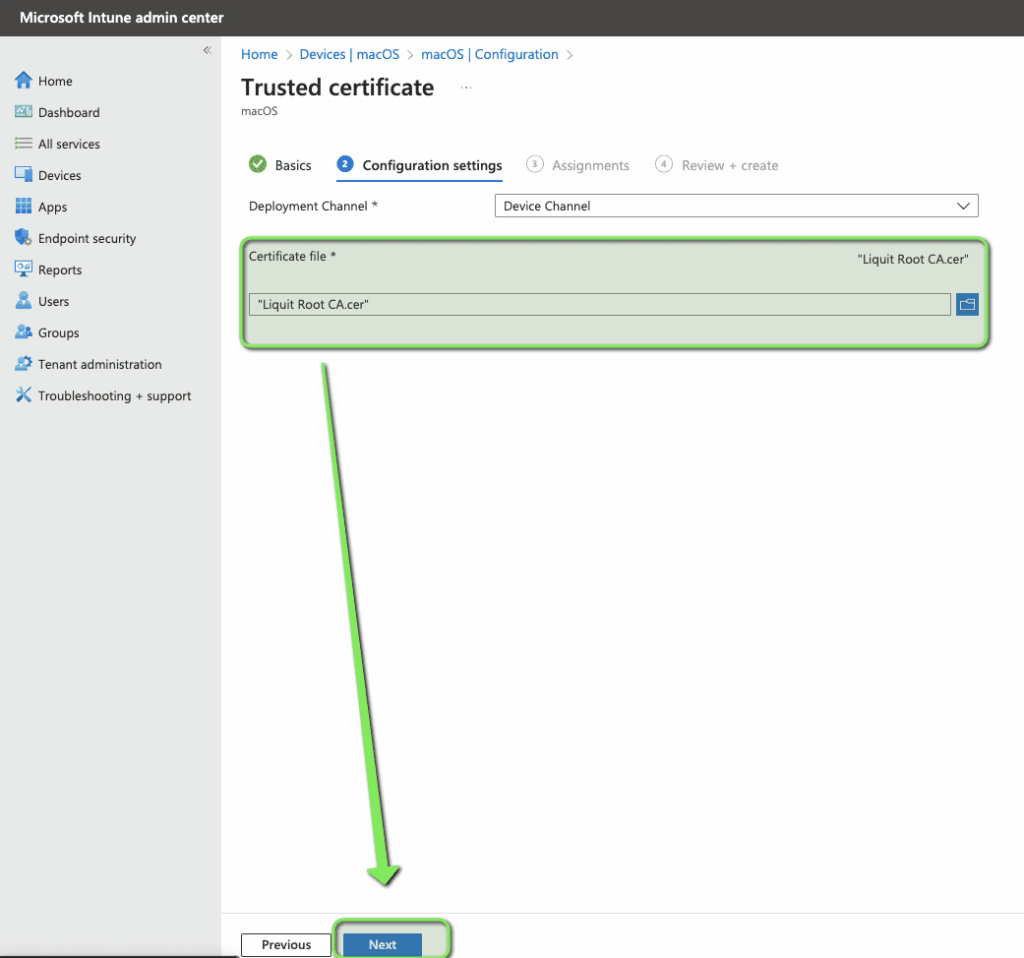
Task: Browse for certificate file folder icon
Action: [966, 305]
